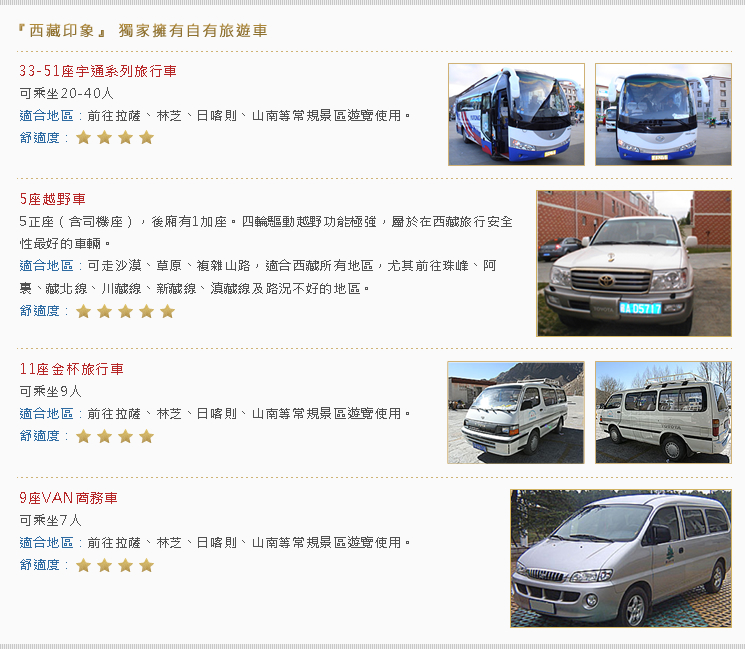Click the first star of VAN商務車 rating

click(x=84, y=565)
